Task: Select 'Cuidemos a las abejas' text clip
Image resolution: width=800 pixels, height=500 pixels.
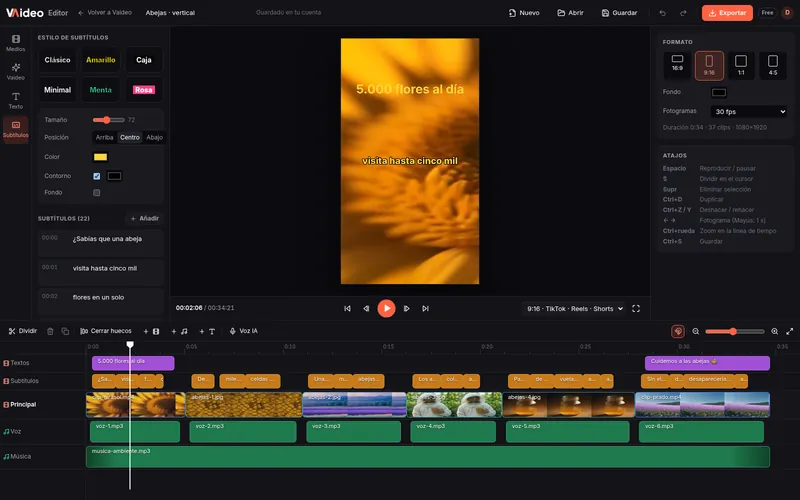Action: pyautogui.click(x=707, y=363)
